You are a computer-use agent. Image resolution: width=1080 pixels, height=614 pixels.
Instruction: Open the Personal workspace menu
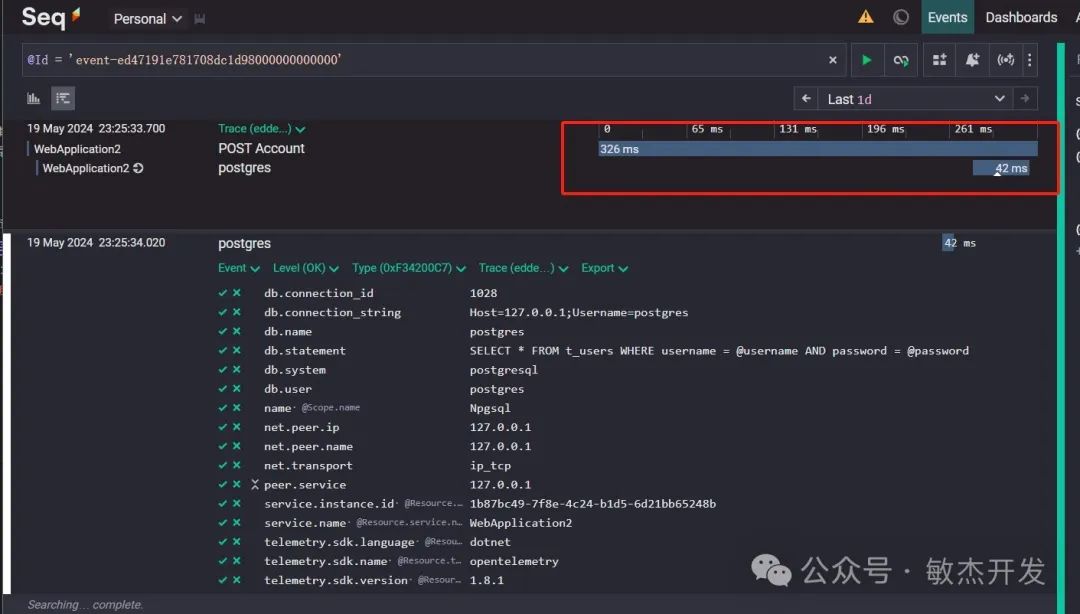click(146, 18)
